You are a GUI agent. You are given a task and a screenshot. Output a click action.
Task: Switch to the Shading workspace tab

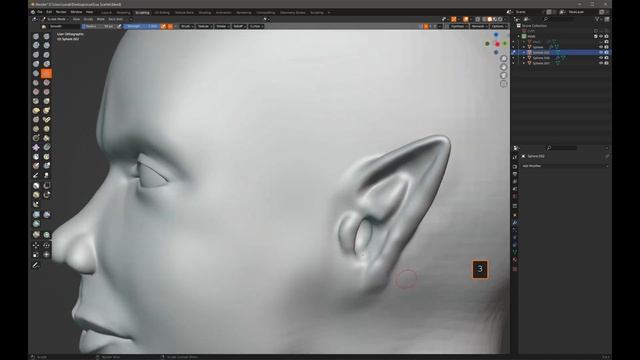pos(204,13)
